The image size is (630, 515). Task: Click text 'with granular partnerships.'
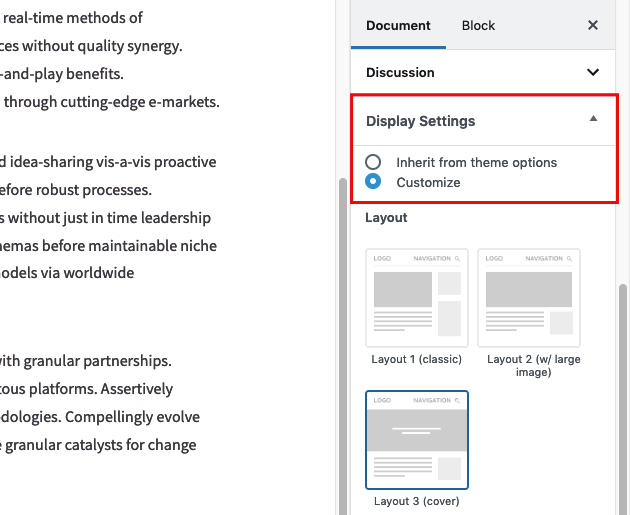[x=85, y=361]
